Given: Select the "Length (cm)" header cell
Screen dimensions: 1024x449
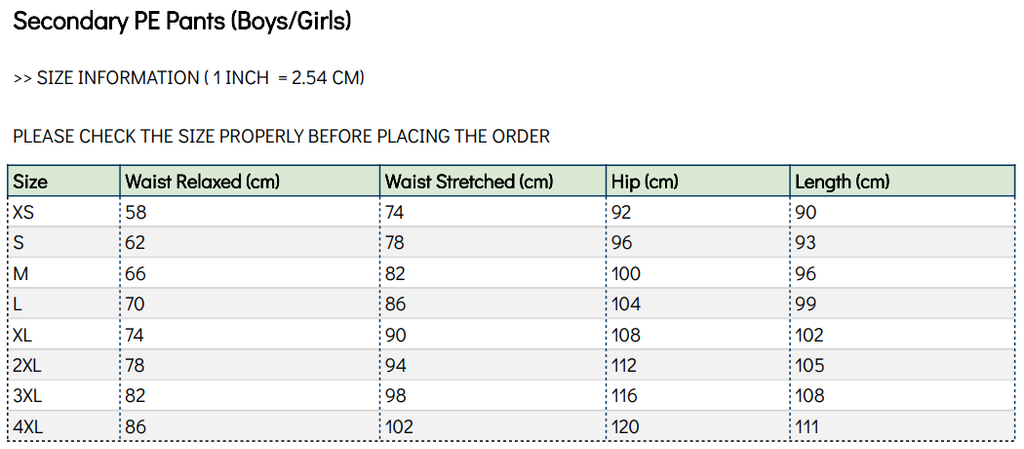Looking at the screenshot, I should (x=842, y=182).
